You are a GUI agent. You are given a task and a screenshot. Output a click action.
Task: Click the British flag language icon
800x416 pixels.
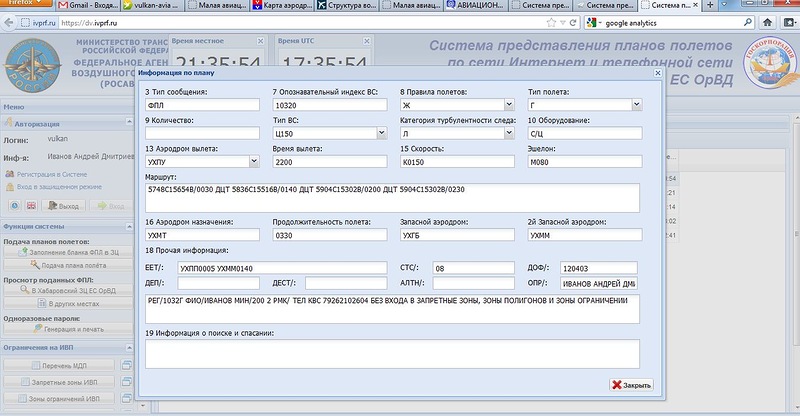pyautogui.click(x=31, y=206)
